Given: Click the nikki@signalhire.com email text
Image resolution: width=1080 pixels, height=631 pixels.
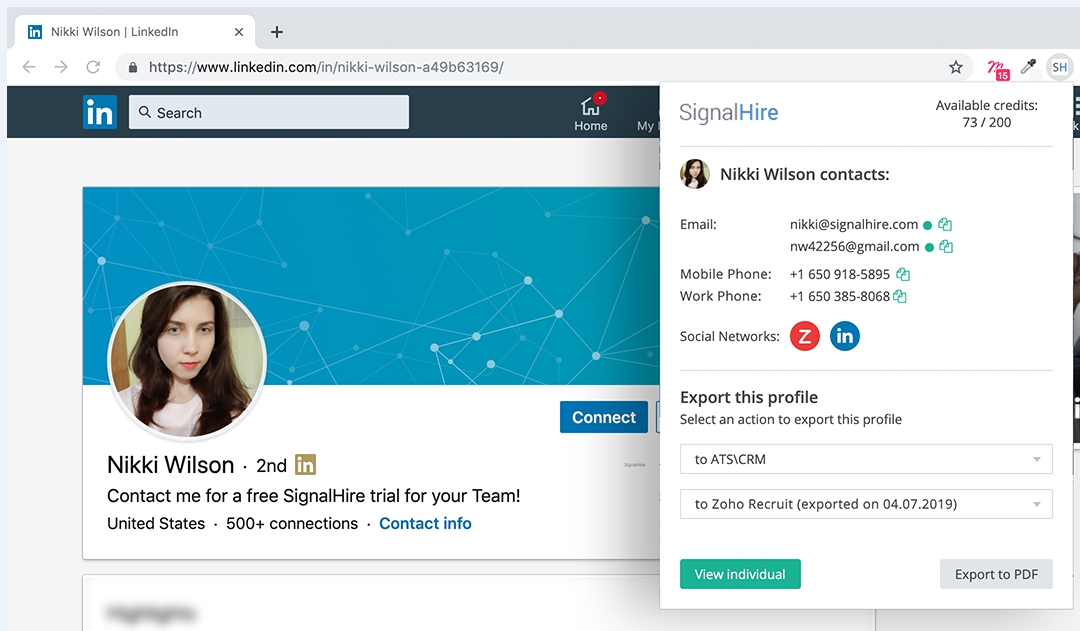Looking at the screenshot, I should 853,225.
